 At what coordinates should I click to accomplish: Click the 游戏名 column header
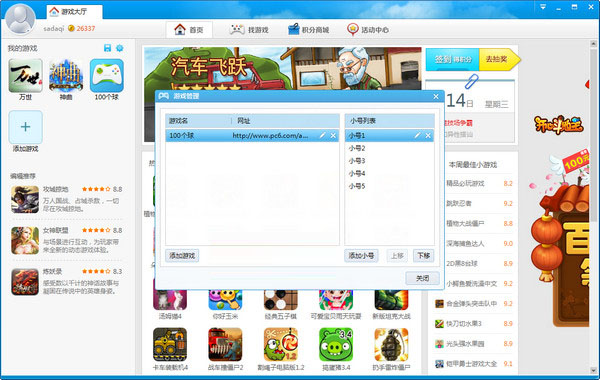[198, 121]
